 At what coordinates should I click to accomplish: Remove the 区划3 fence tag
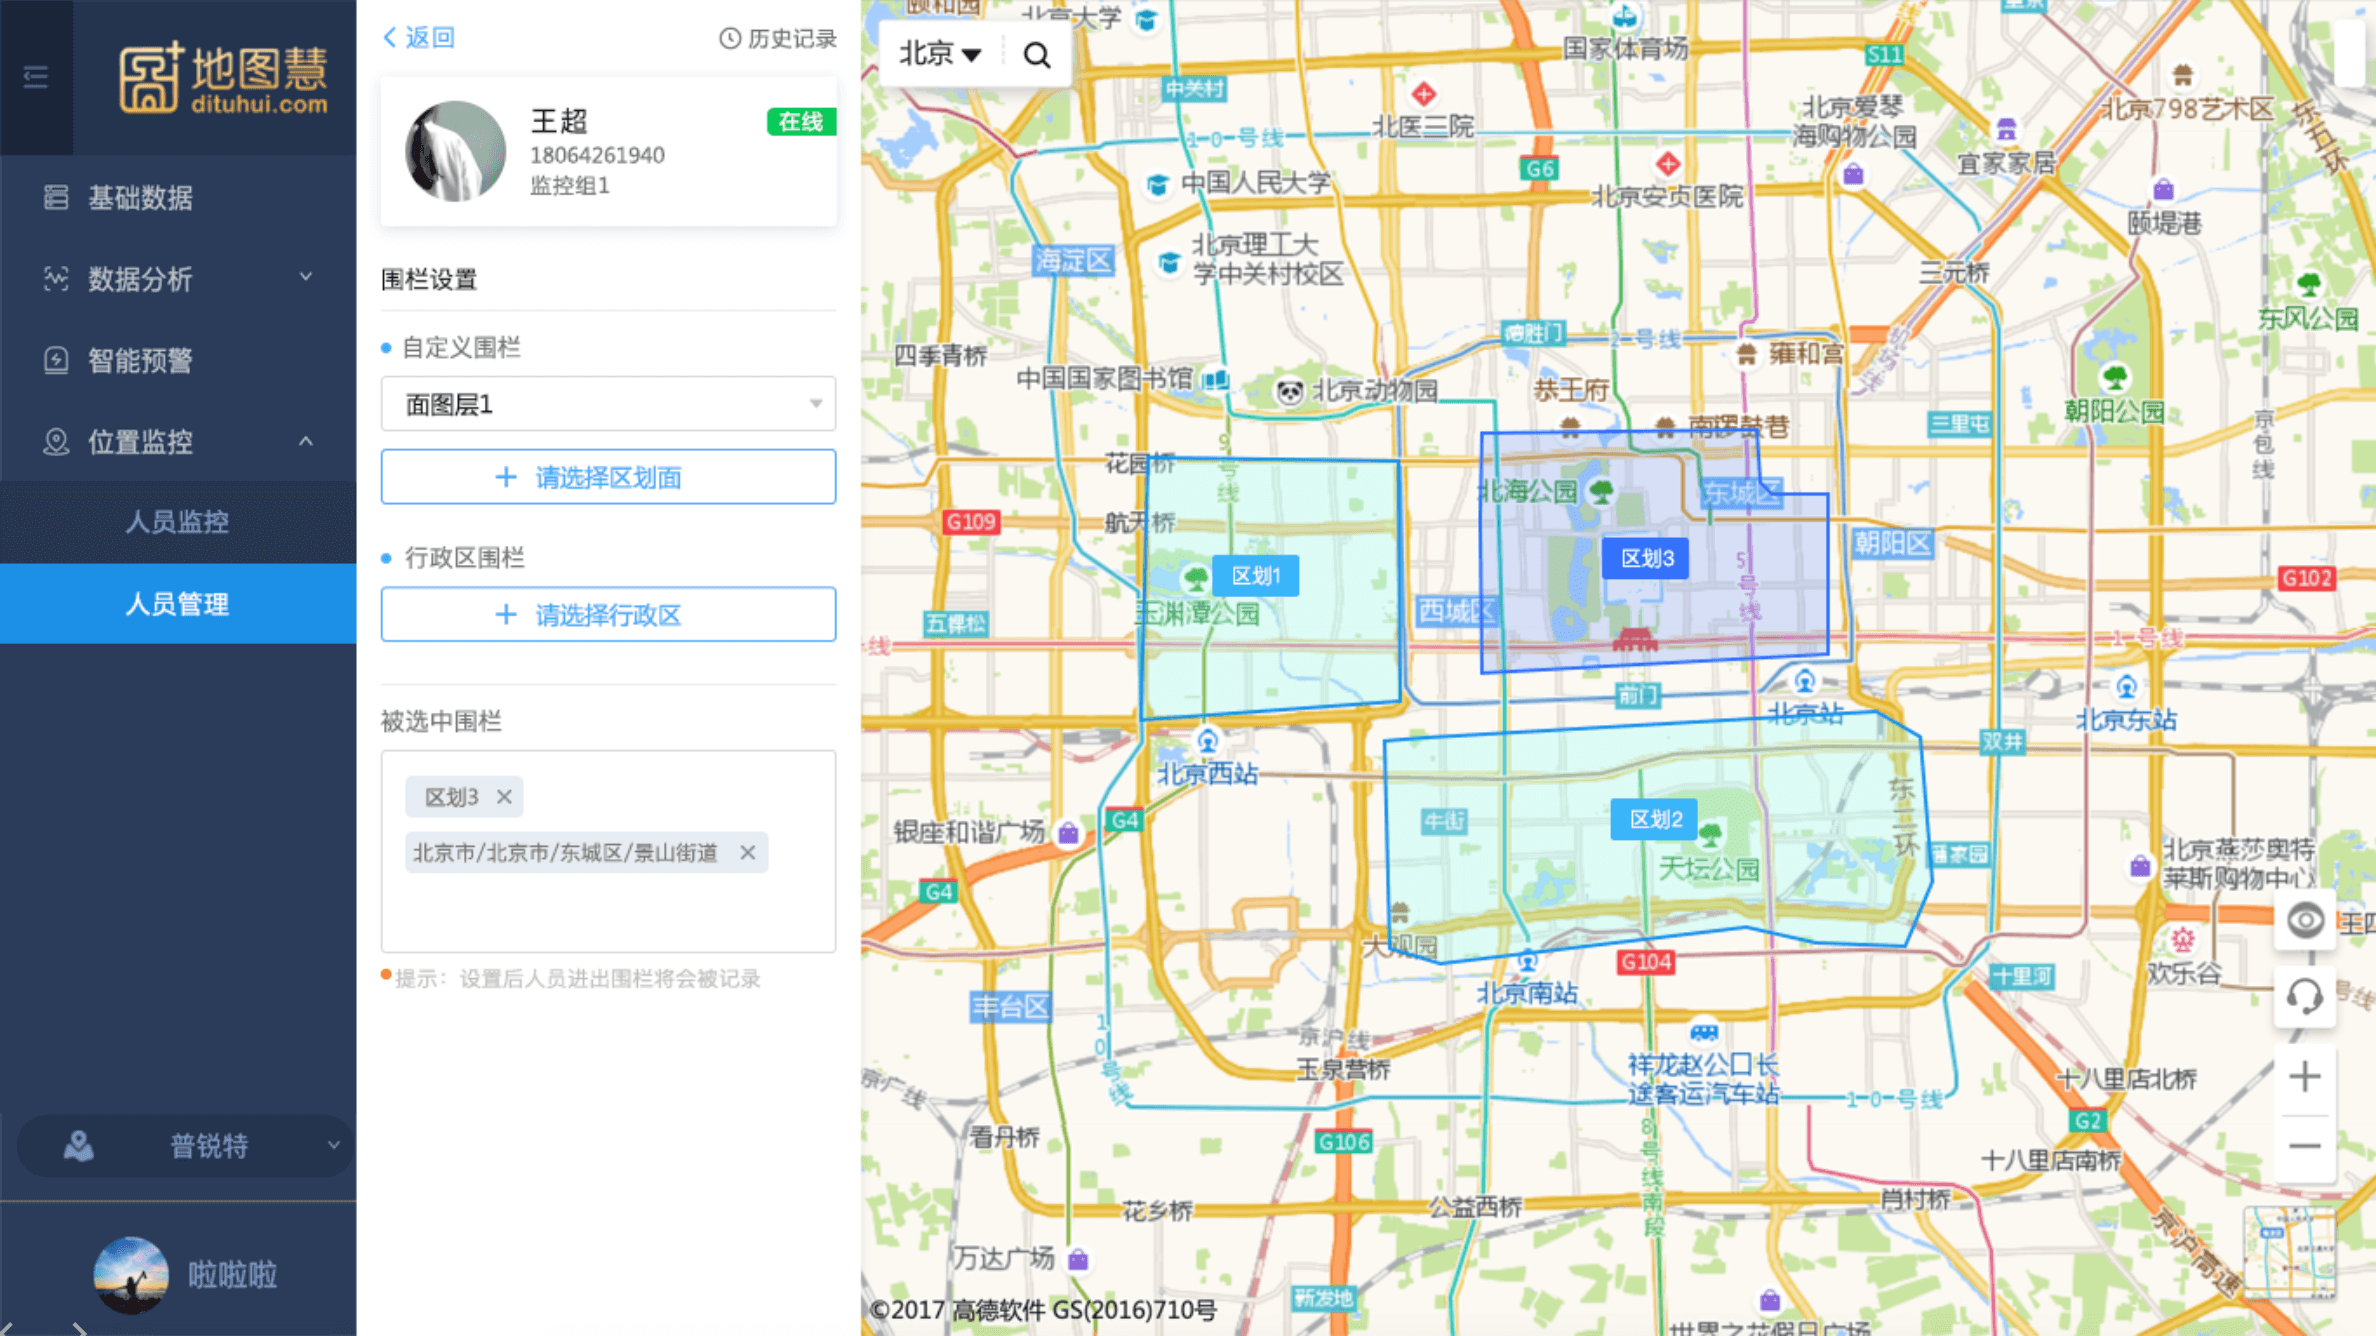click(504, 797)
